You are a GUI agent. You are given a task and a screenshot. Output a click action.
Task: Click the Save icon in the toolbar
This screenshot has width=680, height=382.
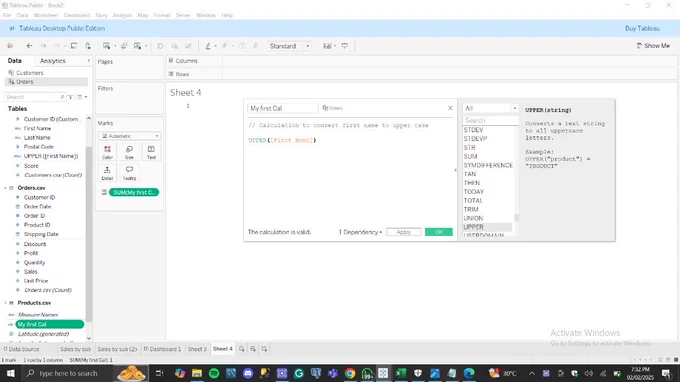pyautogui.click(x=74, y=46)
